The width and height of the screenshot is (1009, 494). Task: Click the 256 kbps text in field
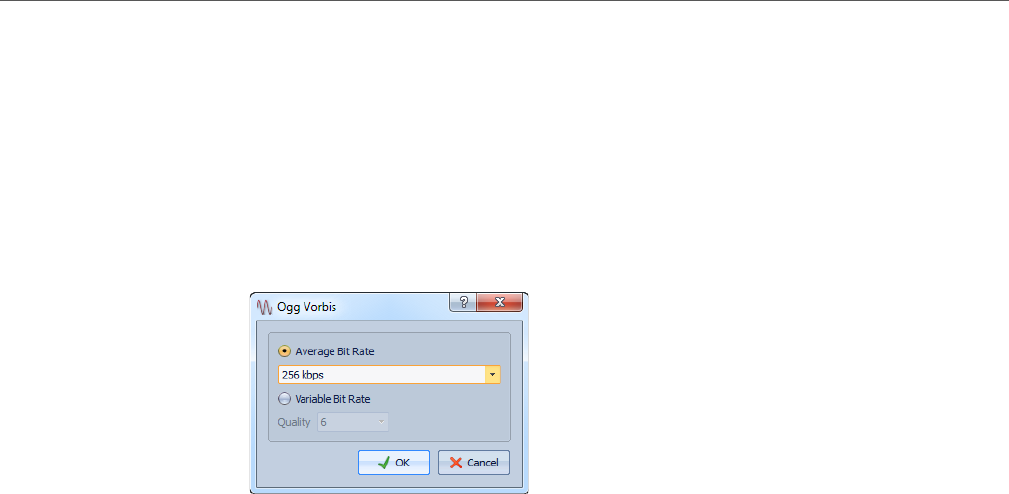pyautogui.click(x=302, y=374)
